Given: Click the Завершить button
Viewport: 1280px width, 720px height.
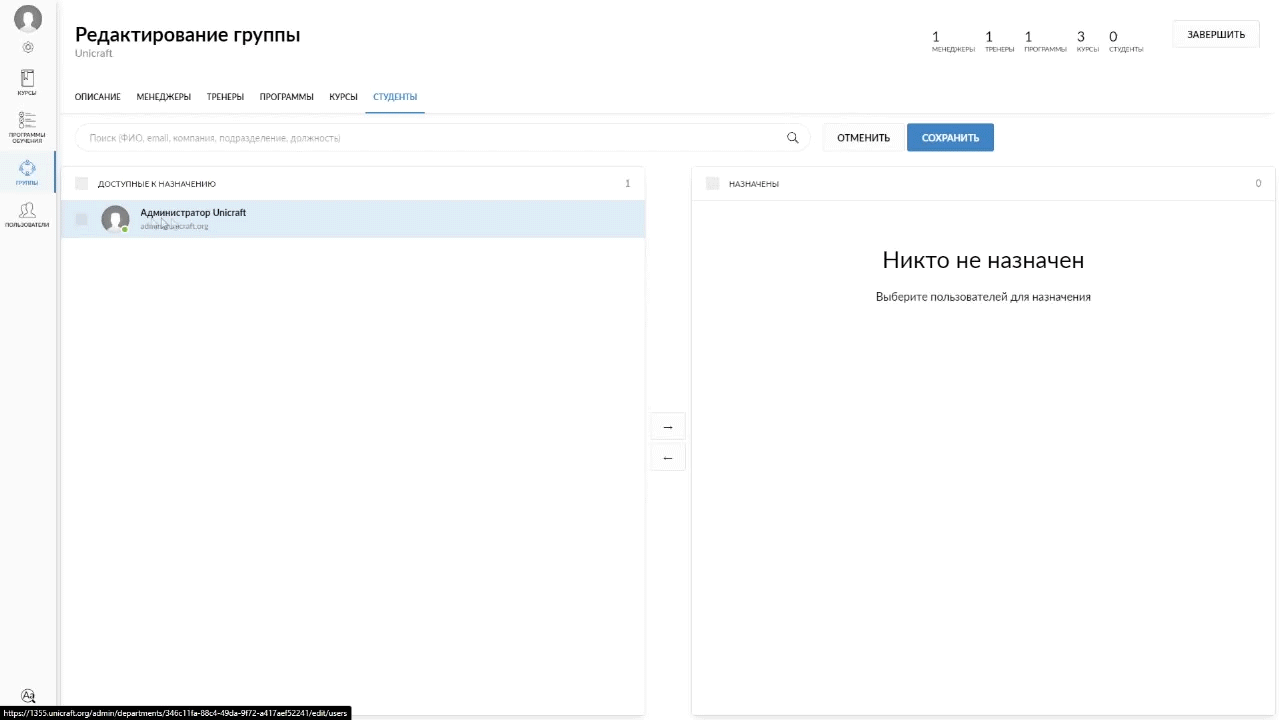Looking at the screenshot, I should point(1216,35).
